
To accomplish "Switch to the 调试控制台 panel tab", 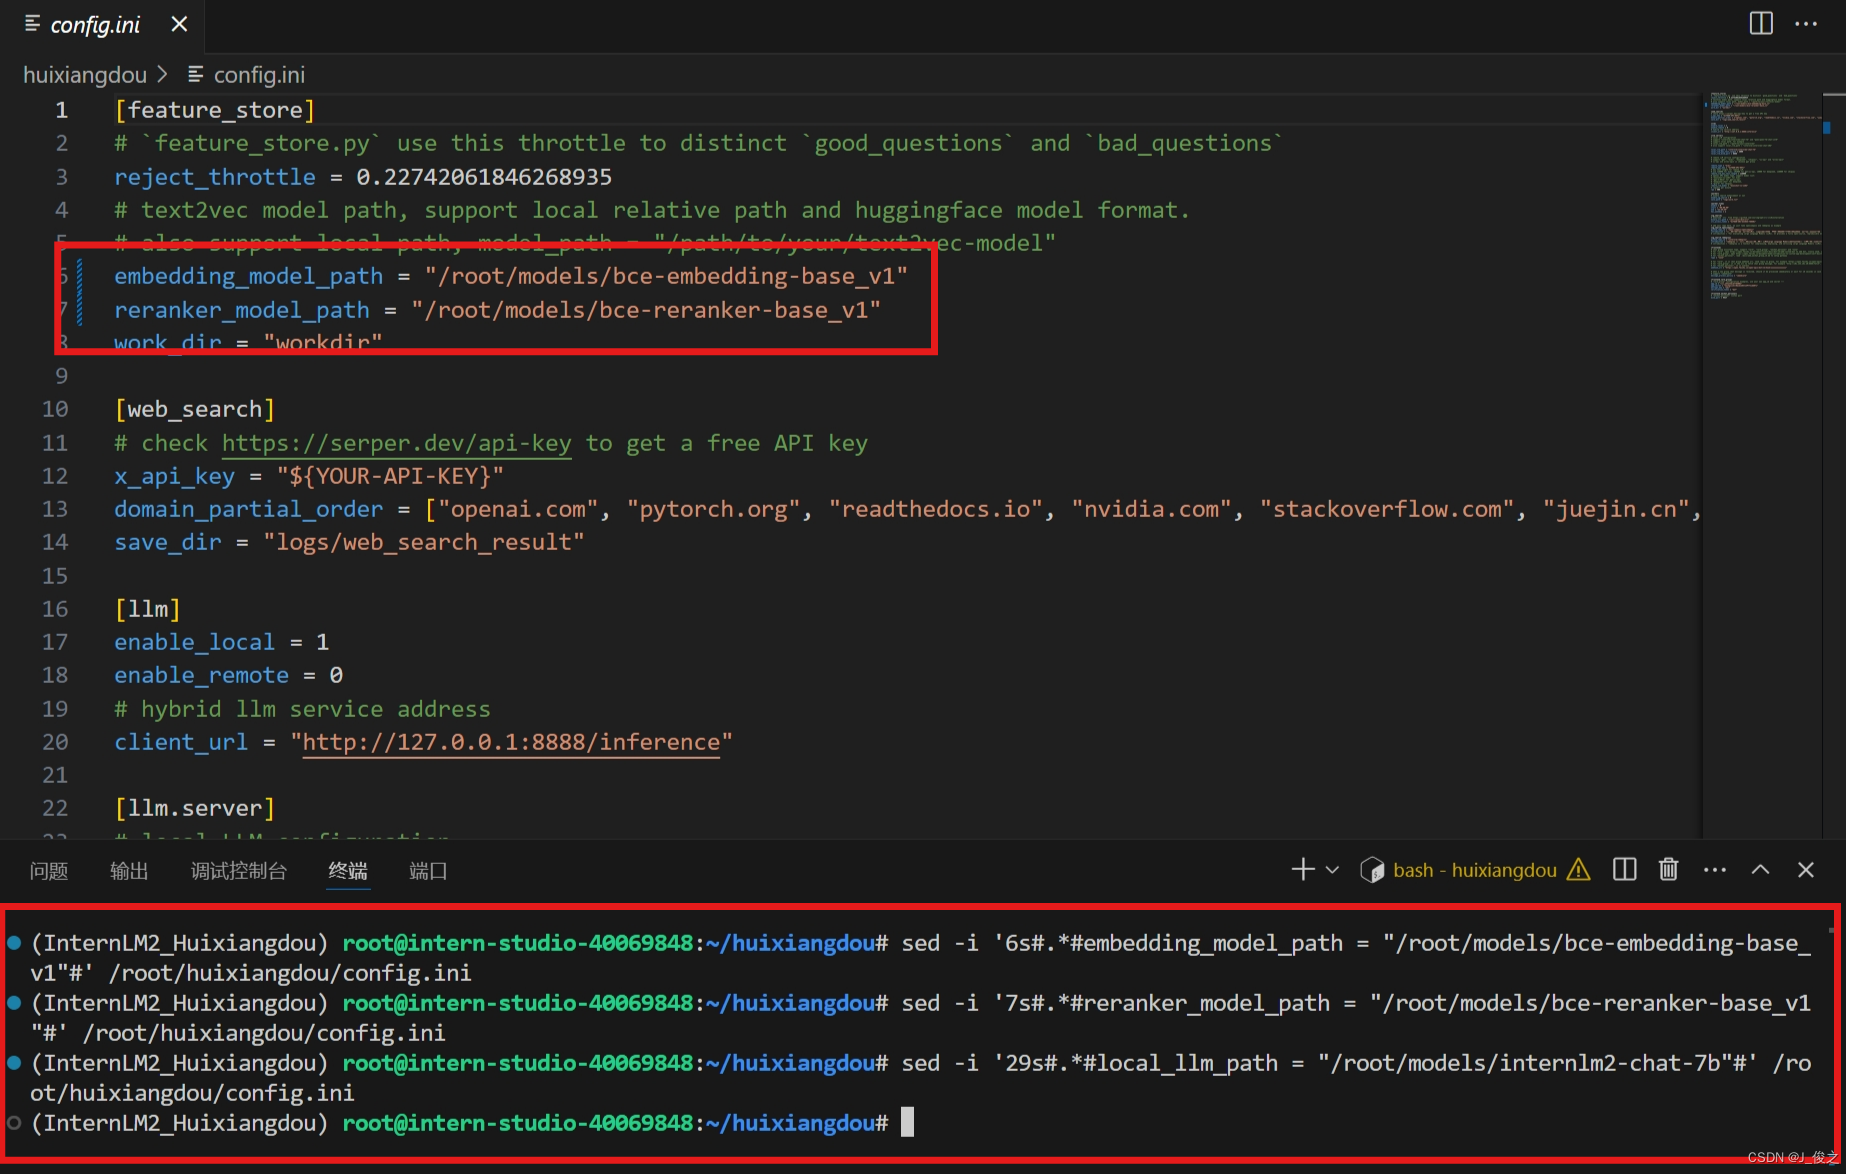I will 238,871.
